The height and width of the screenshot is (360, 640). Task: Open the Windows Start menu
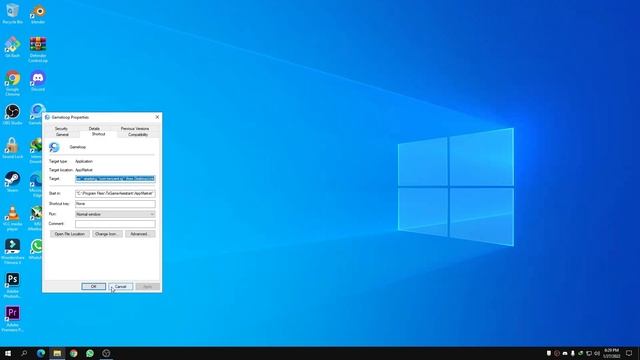[x=8, y=353]
